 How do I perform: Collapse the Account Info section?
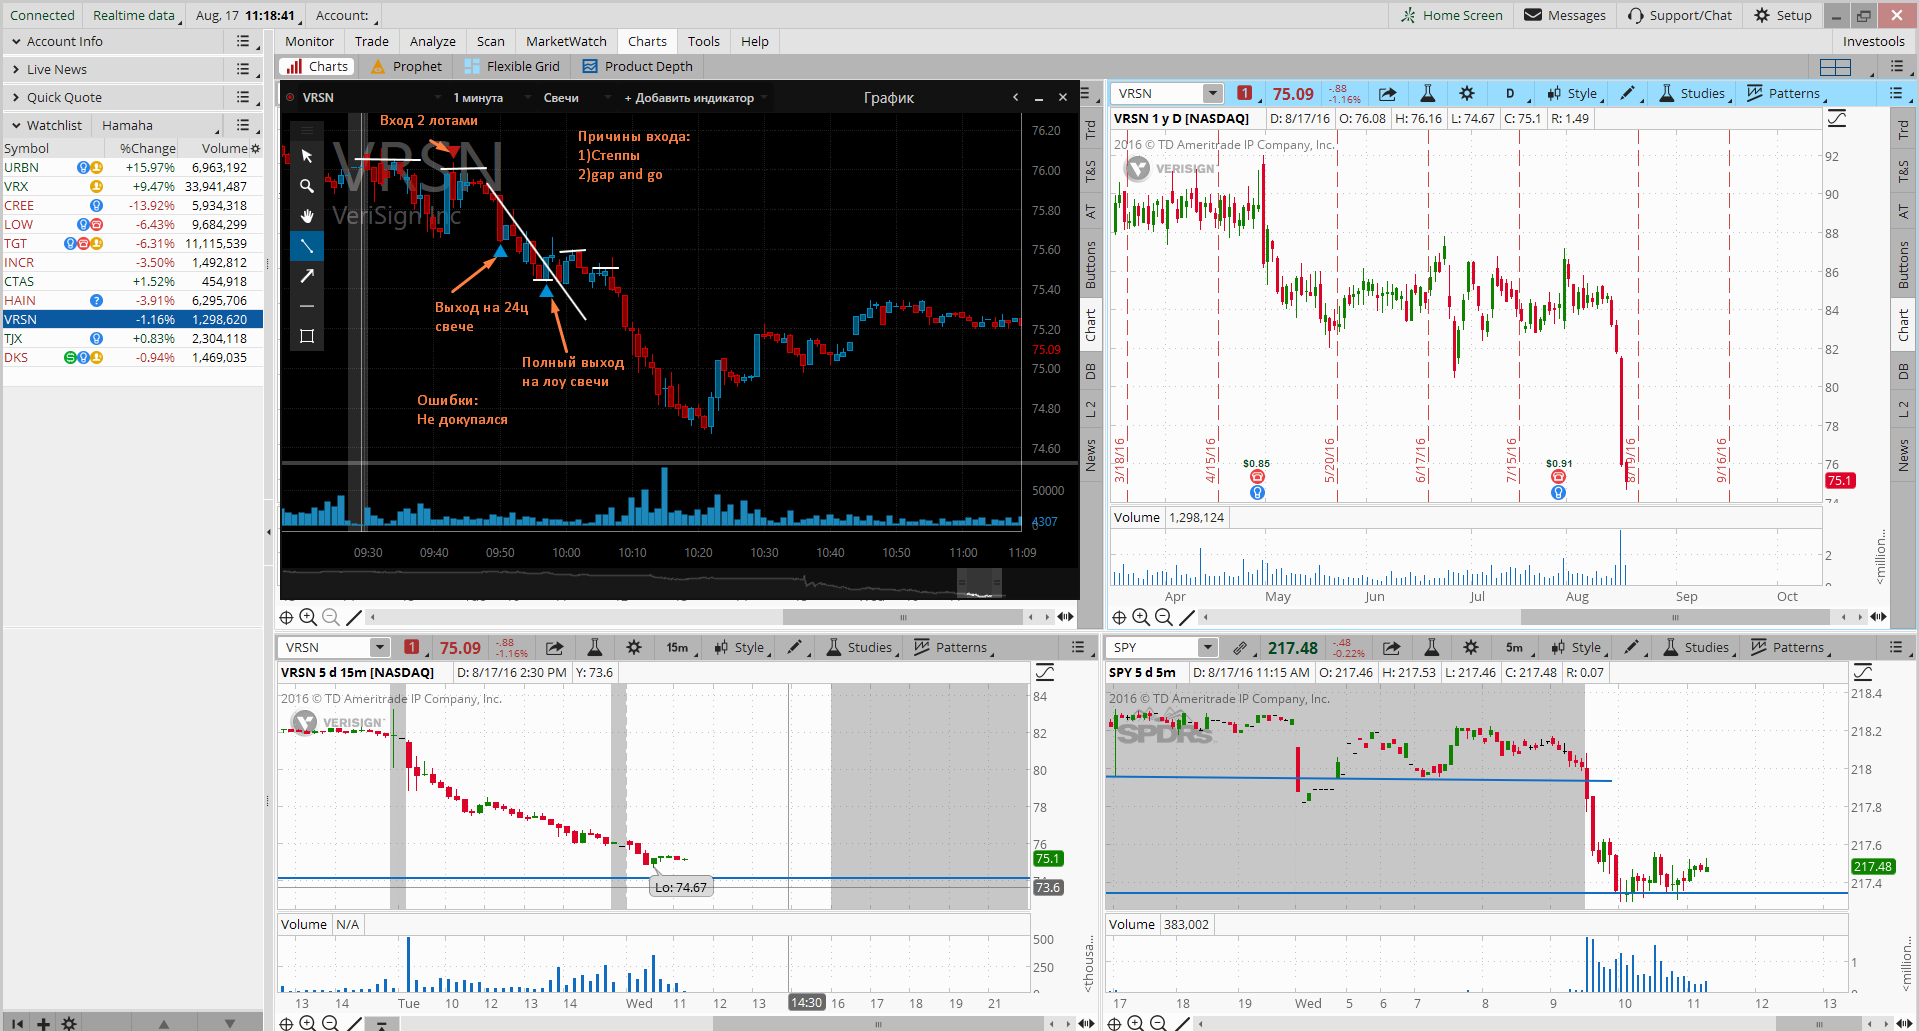[x=16, y=41]
